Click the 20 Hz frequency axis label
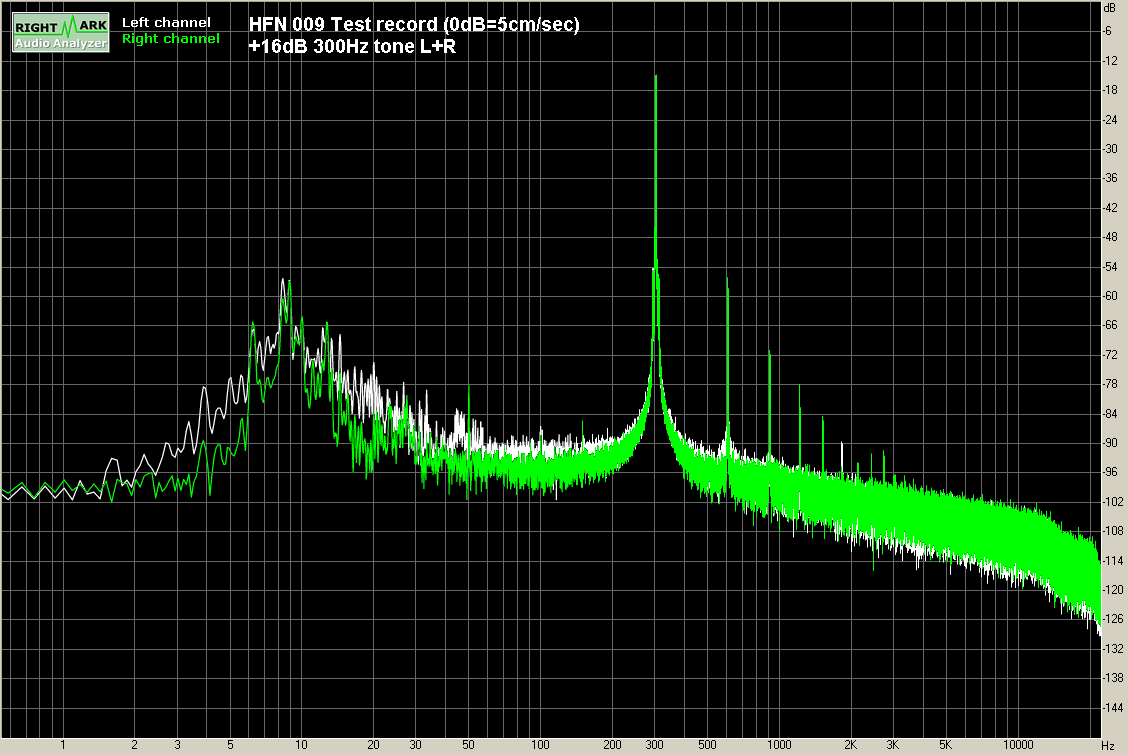This screenshot has width=1128, height=755. 373,745
